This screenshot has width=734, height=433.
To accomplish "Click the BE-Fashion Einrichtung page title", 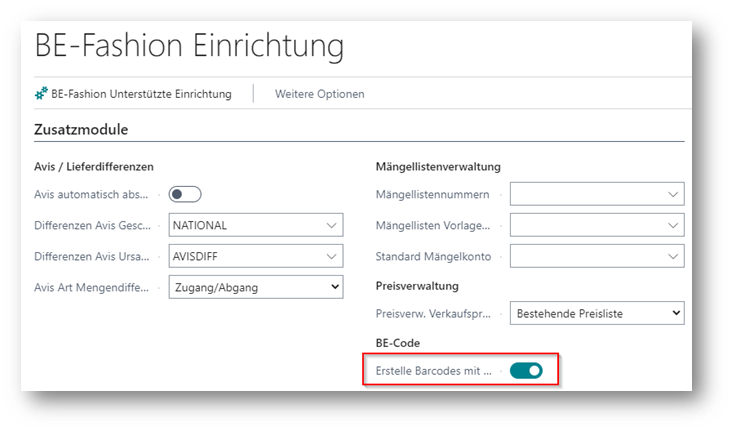I will [189, 45].
